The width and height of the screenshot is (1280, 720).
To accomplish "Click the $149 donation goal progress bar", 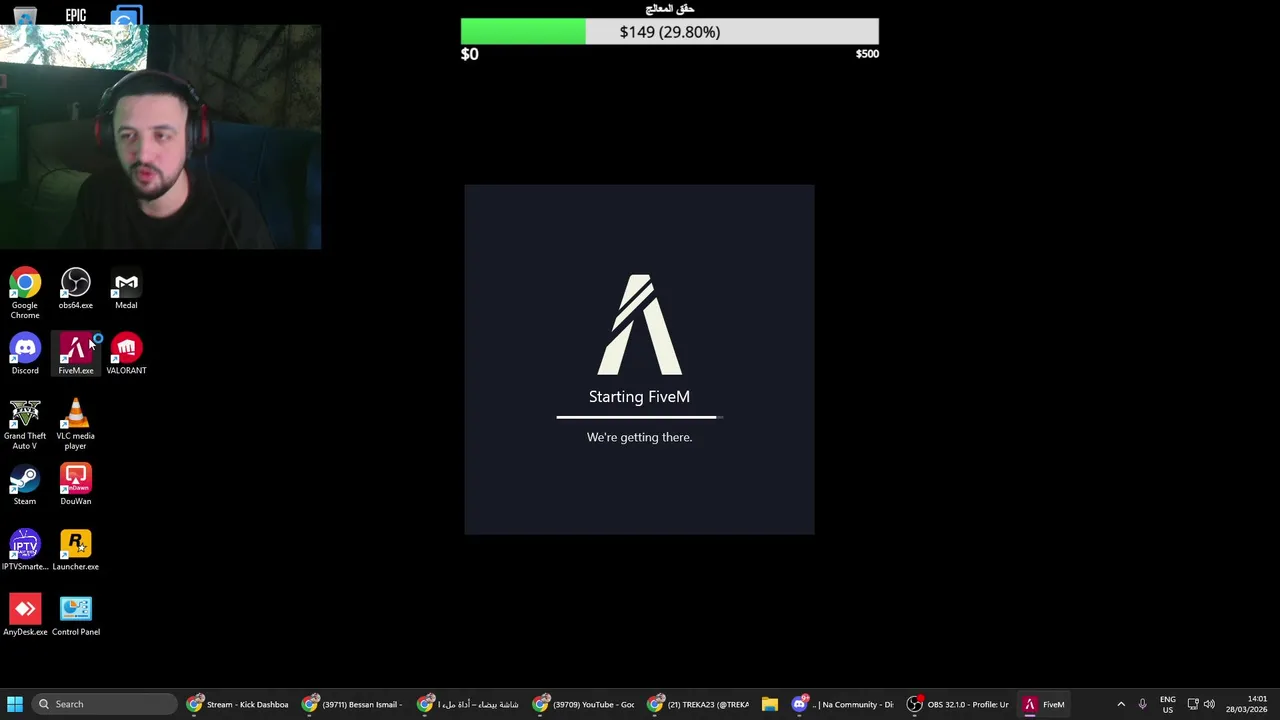I will 670,32.
